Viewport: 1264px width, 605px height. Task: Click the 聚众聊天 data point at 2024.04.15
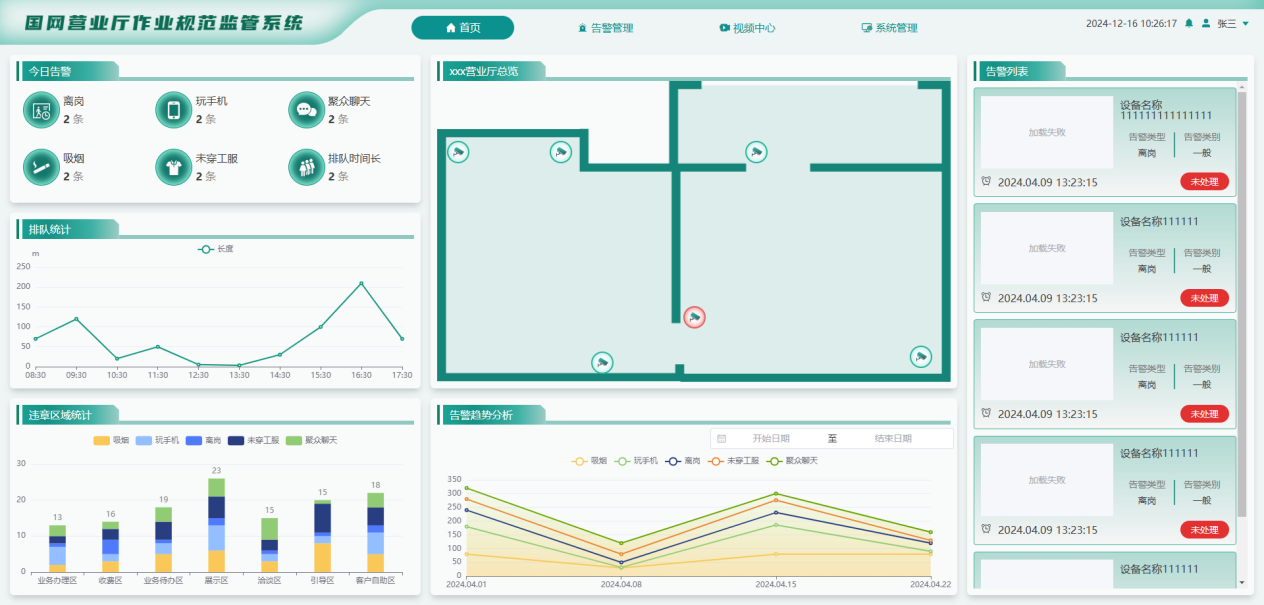click(x=776, y=494)
